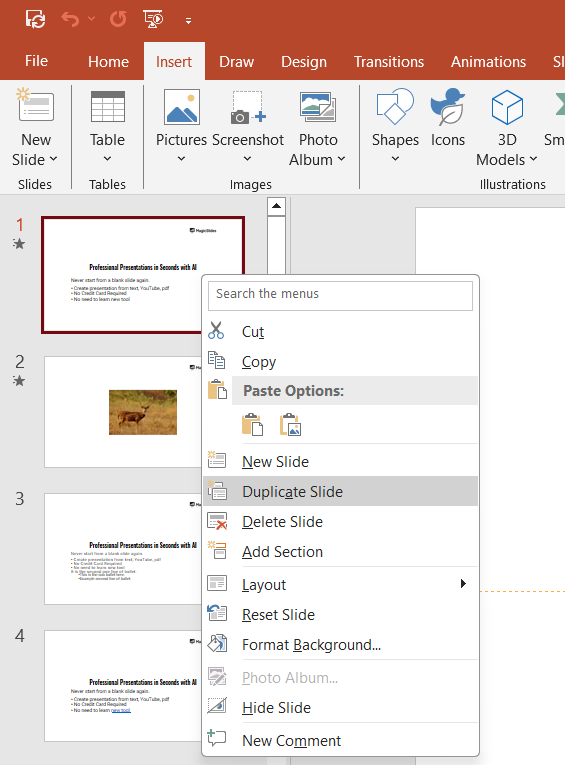Click the Duplicate Slide icon
Viewport: 565px width, 765px height.
pyautogui.click(x=217, y=490)
